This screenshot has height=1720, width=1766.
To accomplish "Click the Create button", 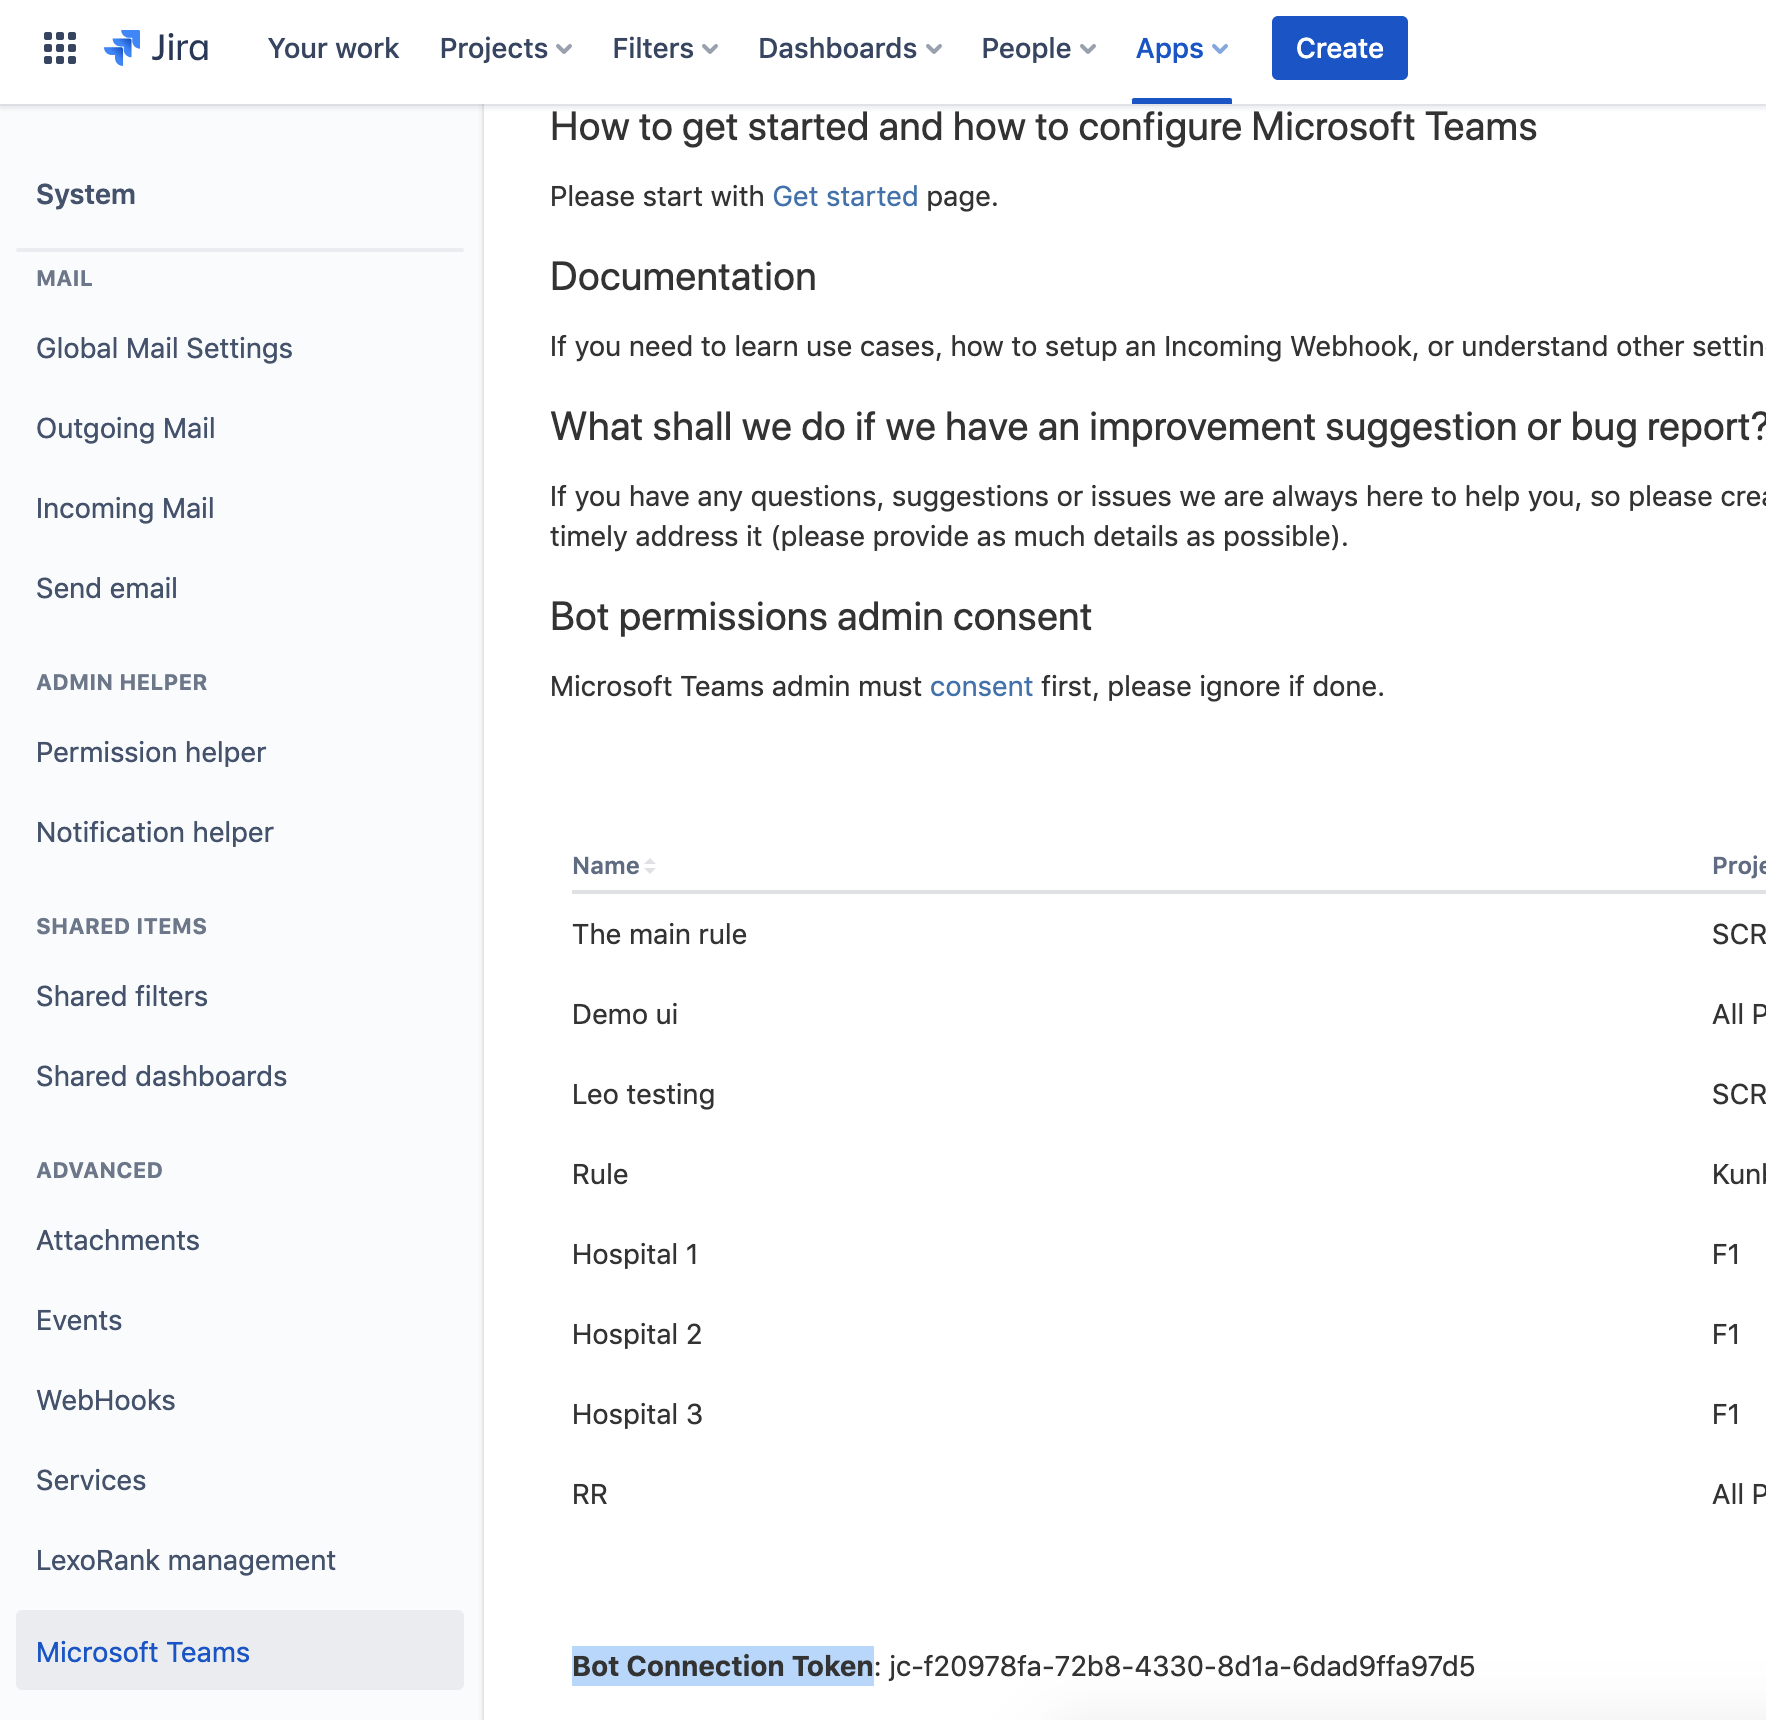I will pyautogui.click(x=1339, y=47).
